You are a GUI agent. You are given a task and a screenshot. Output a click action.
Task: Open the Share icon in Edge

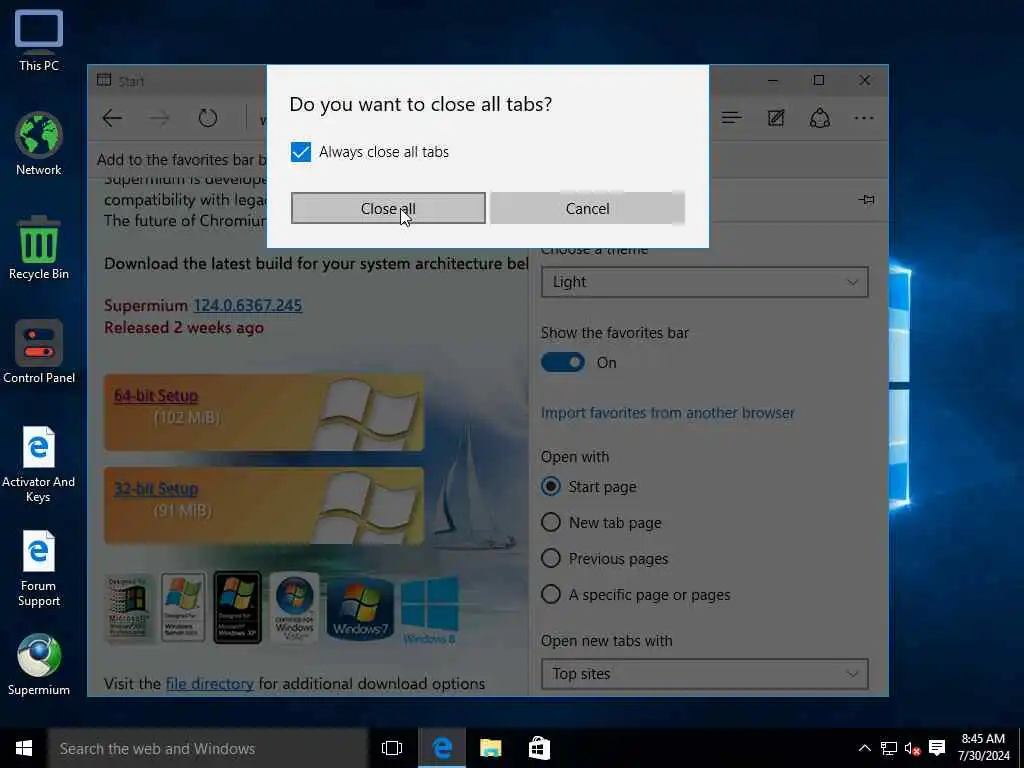pos(820,118)
